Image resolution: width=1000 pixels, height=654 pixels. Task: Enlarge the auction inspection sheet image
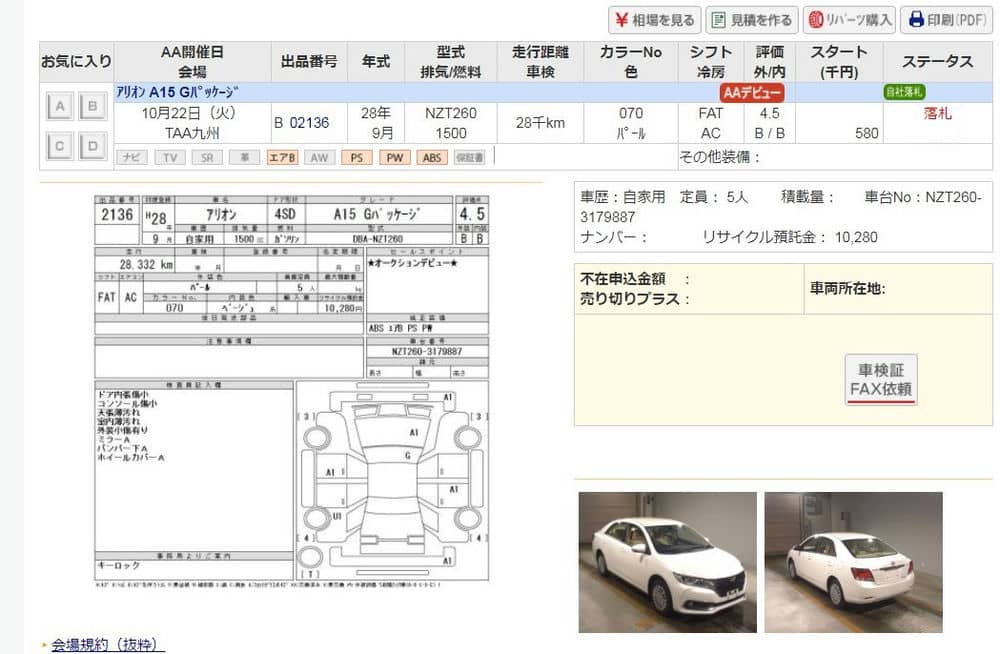click(x=292, y=385)
